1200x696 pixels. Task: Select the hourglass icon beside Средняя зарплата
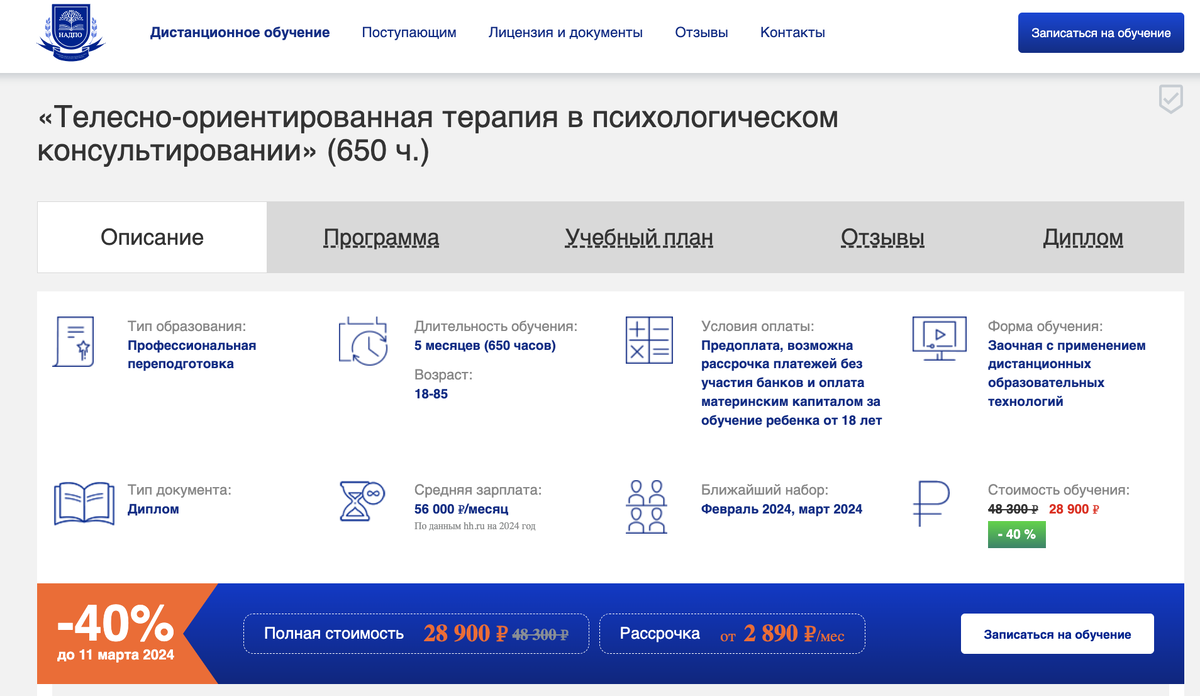coord(361,500)
